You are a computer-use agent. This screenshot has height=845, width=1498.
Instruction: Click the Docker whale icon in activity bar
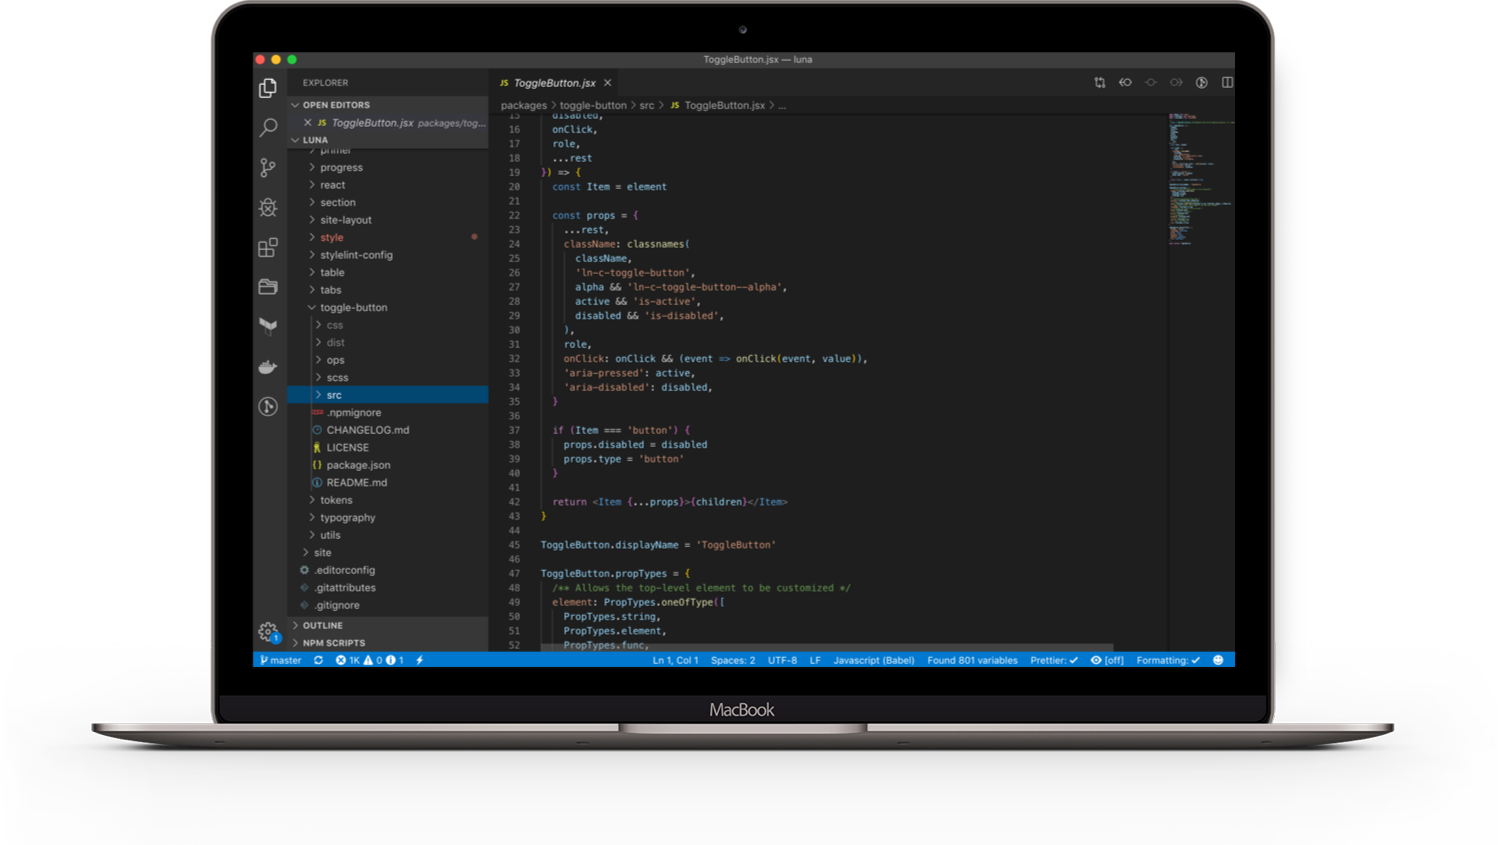coord(267,367)
